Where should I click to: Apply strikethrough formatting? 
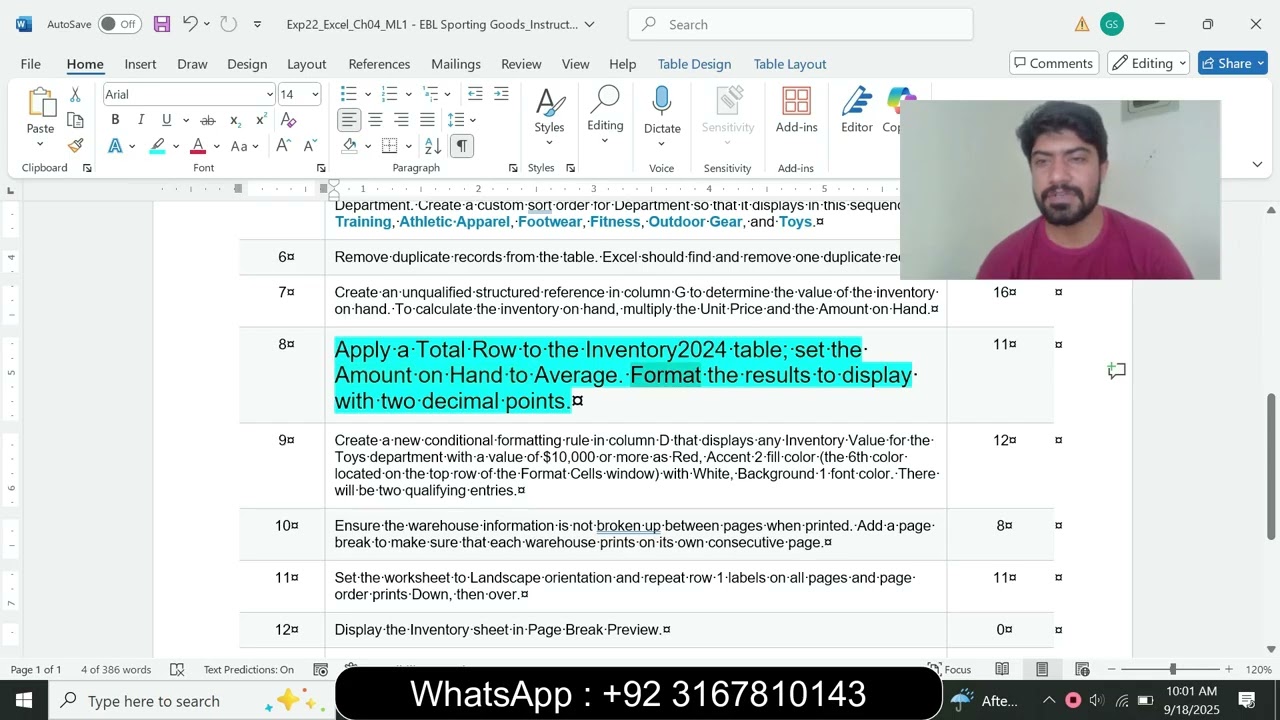coord(208,120)
